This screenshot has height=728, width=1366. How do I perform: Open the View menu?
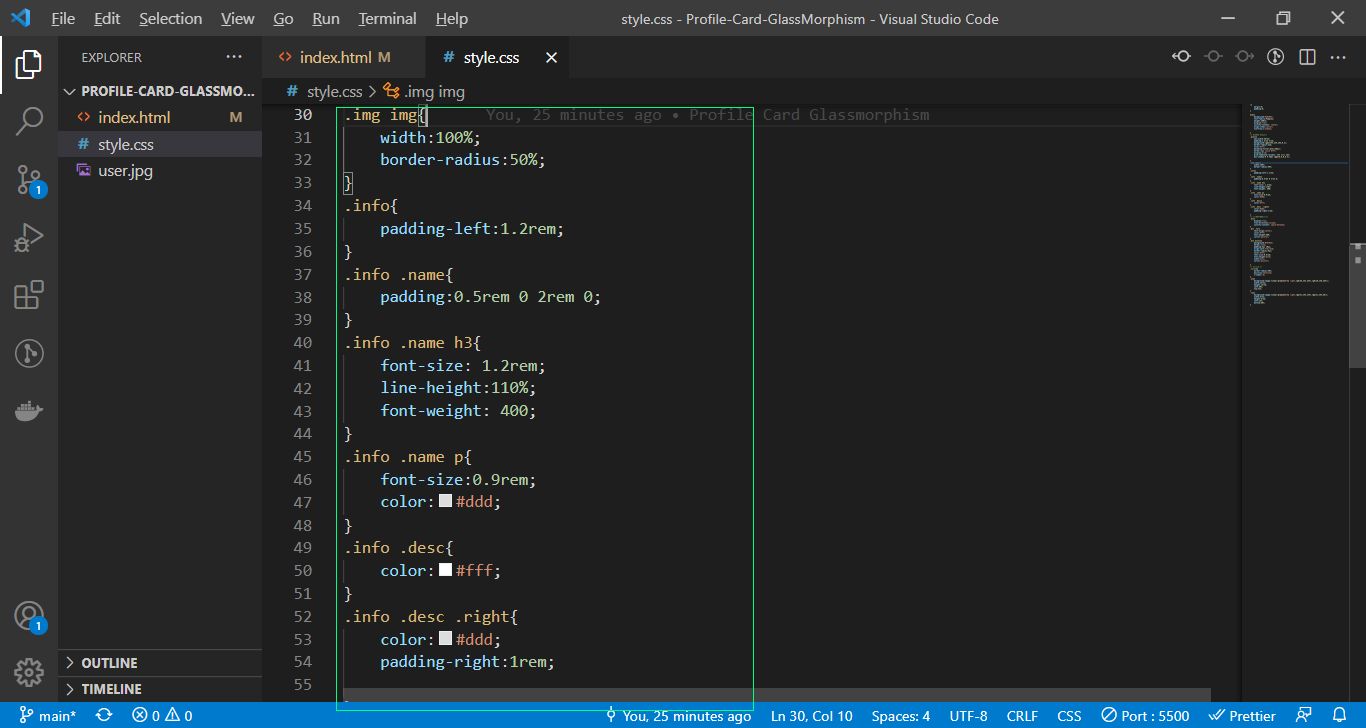click(x=237, y=19)
